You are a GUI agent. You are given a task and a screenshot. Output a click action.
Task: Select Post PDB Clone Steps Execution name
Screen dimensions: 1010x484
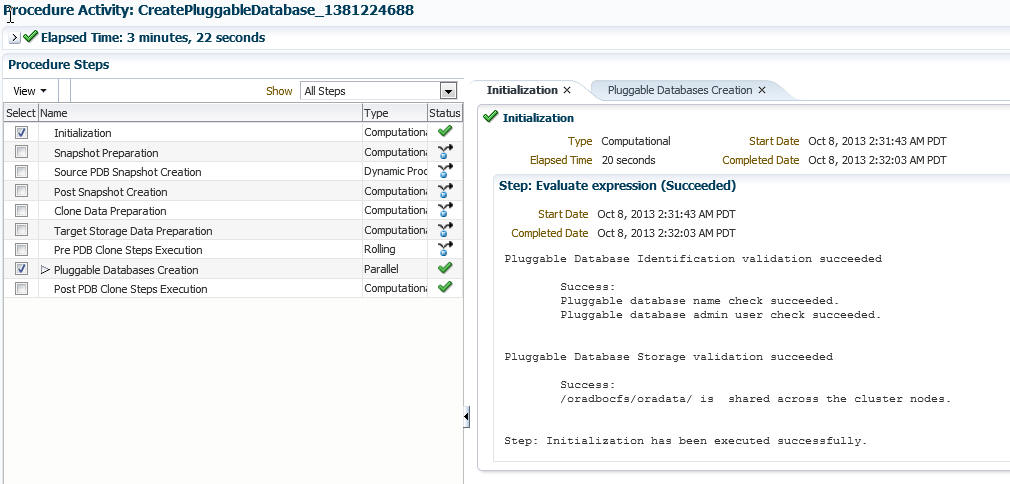[131, 289]
